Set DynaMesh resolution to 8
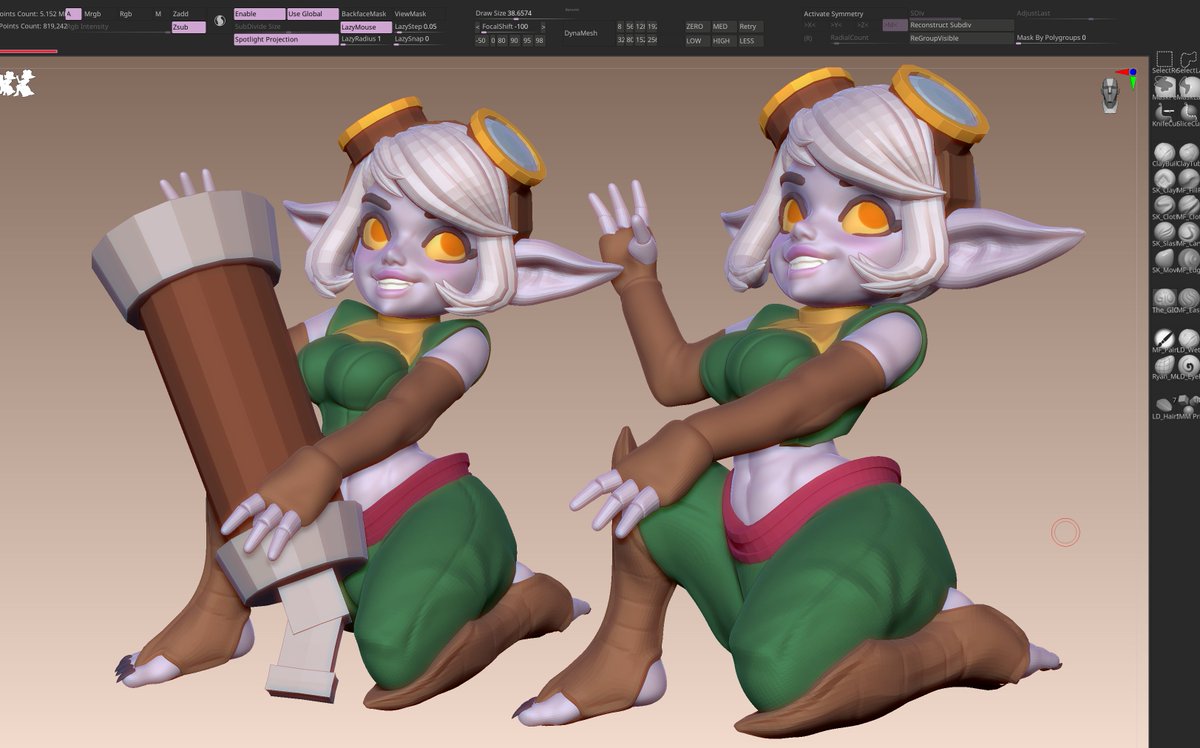 tap(619, 27)
